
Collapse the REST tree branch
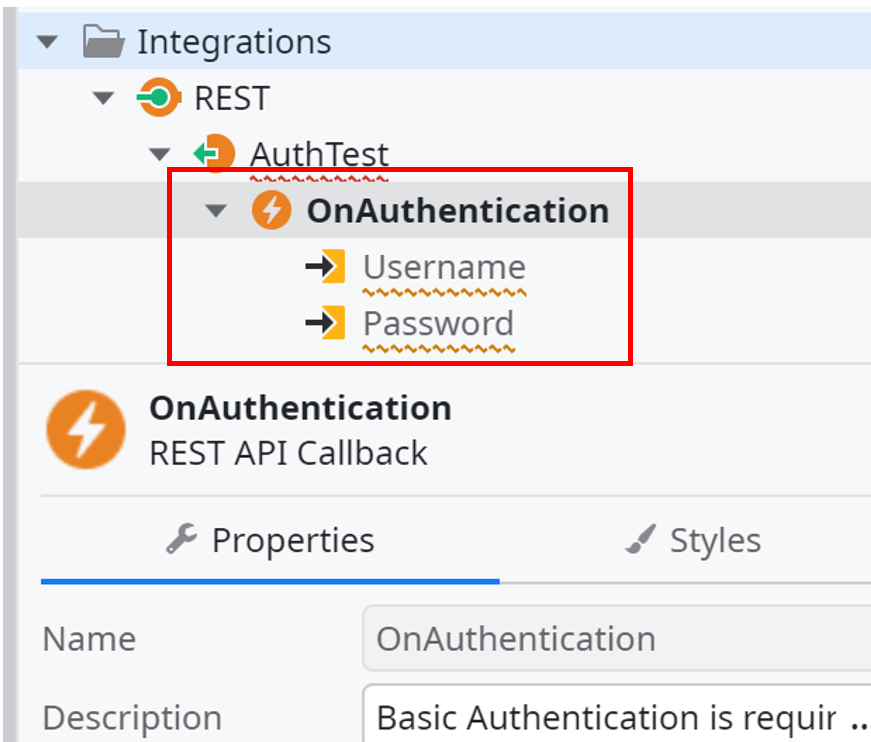[102, 97]
